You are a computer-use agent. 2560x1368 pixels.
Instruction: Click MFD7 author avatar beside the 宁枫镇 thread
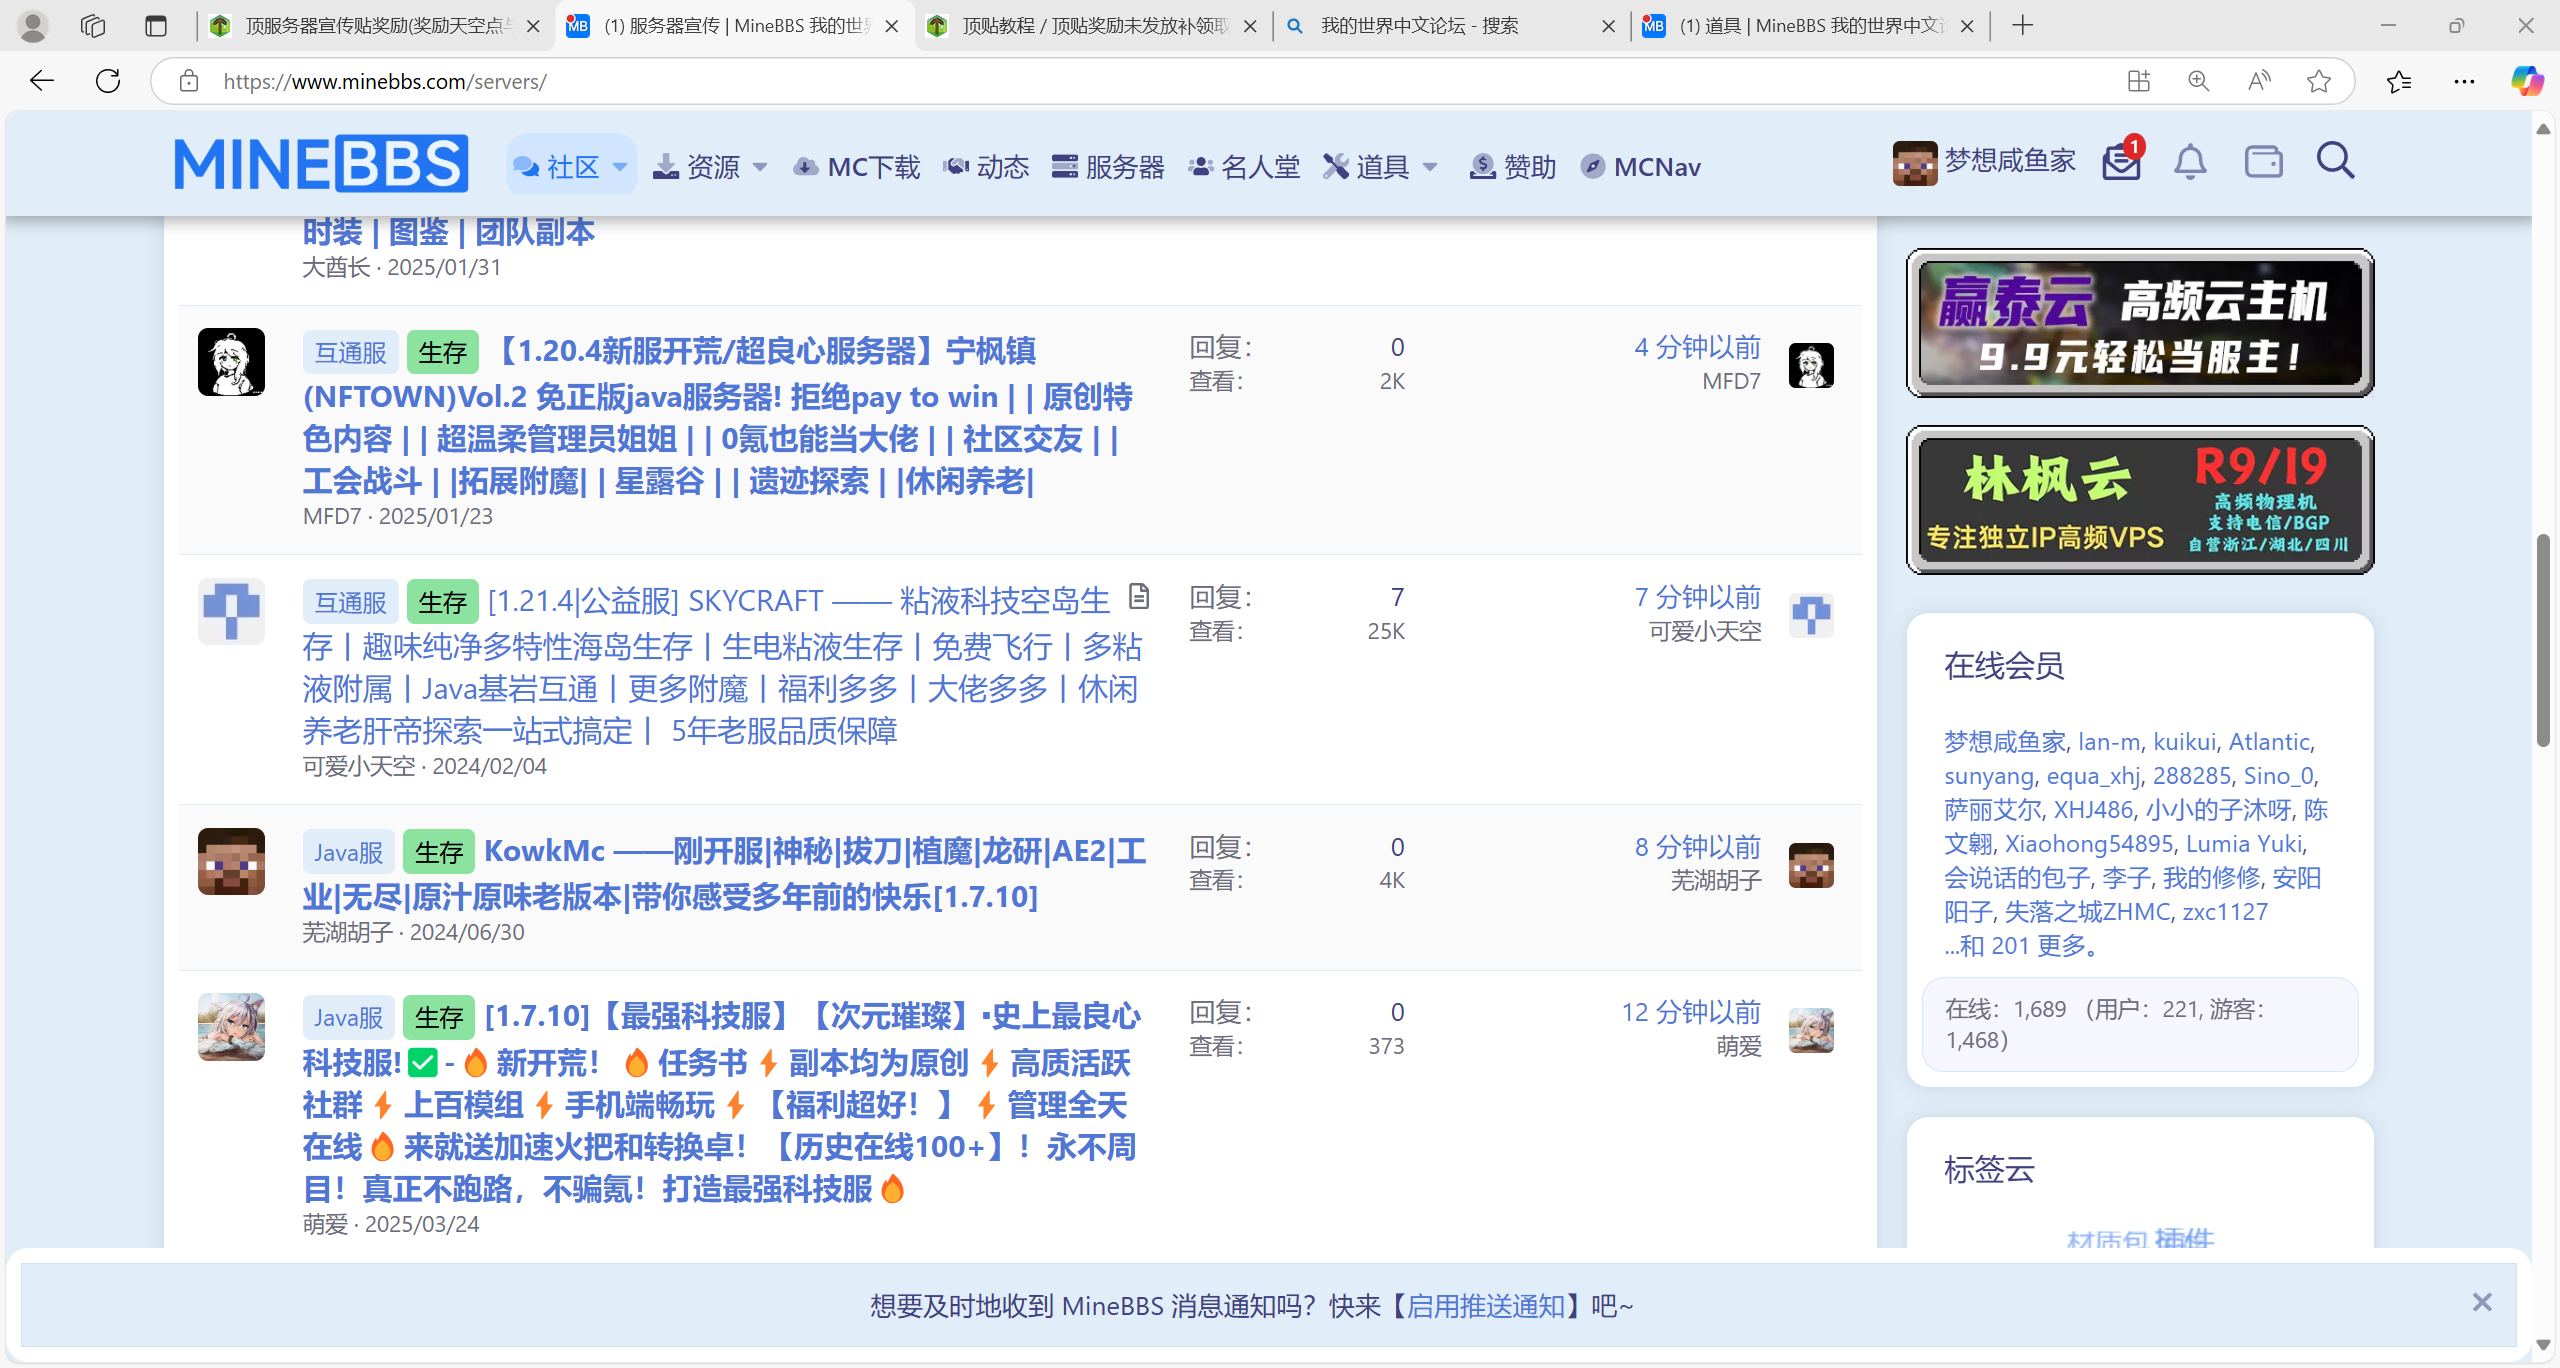(x=231, y=362)
